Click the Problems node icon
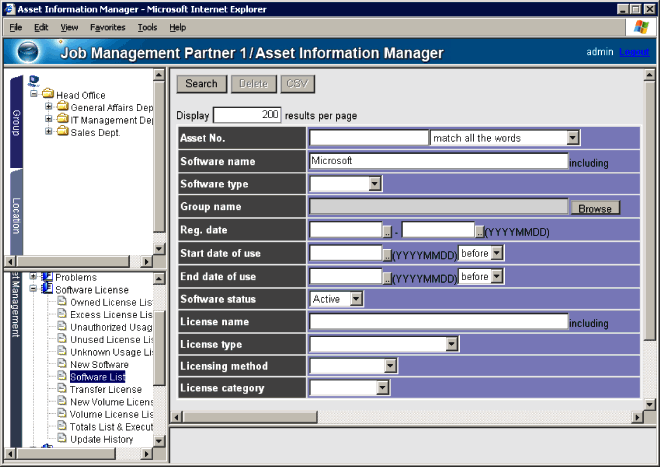This screenshot has width=660, height=467. tap(47, 277)
